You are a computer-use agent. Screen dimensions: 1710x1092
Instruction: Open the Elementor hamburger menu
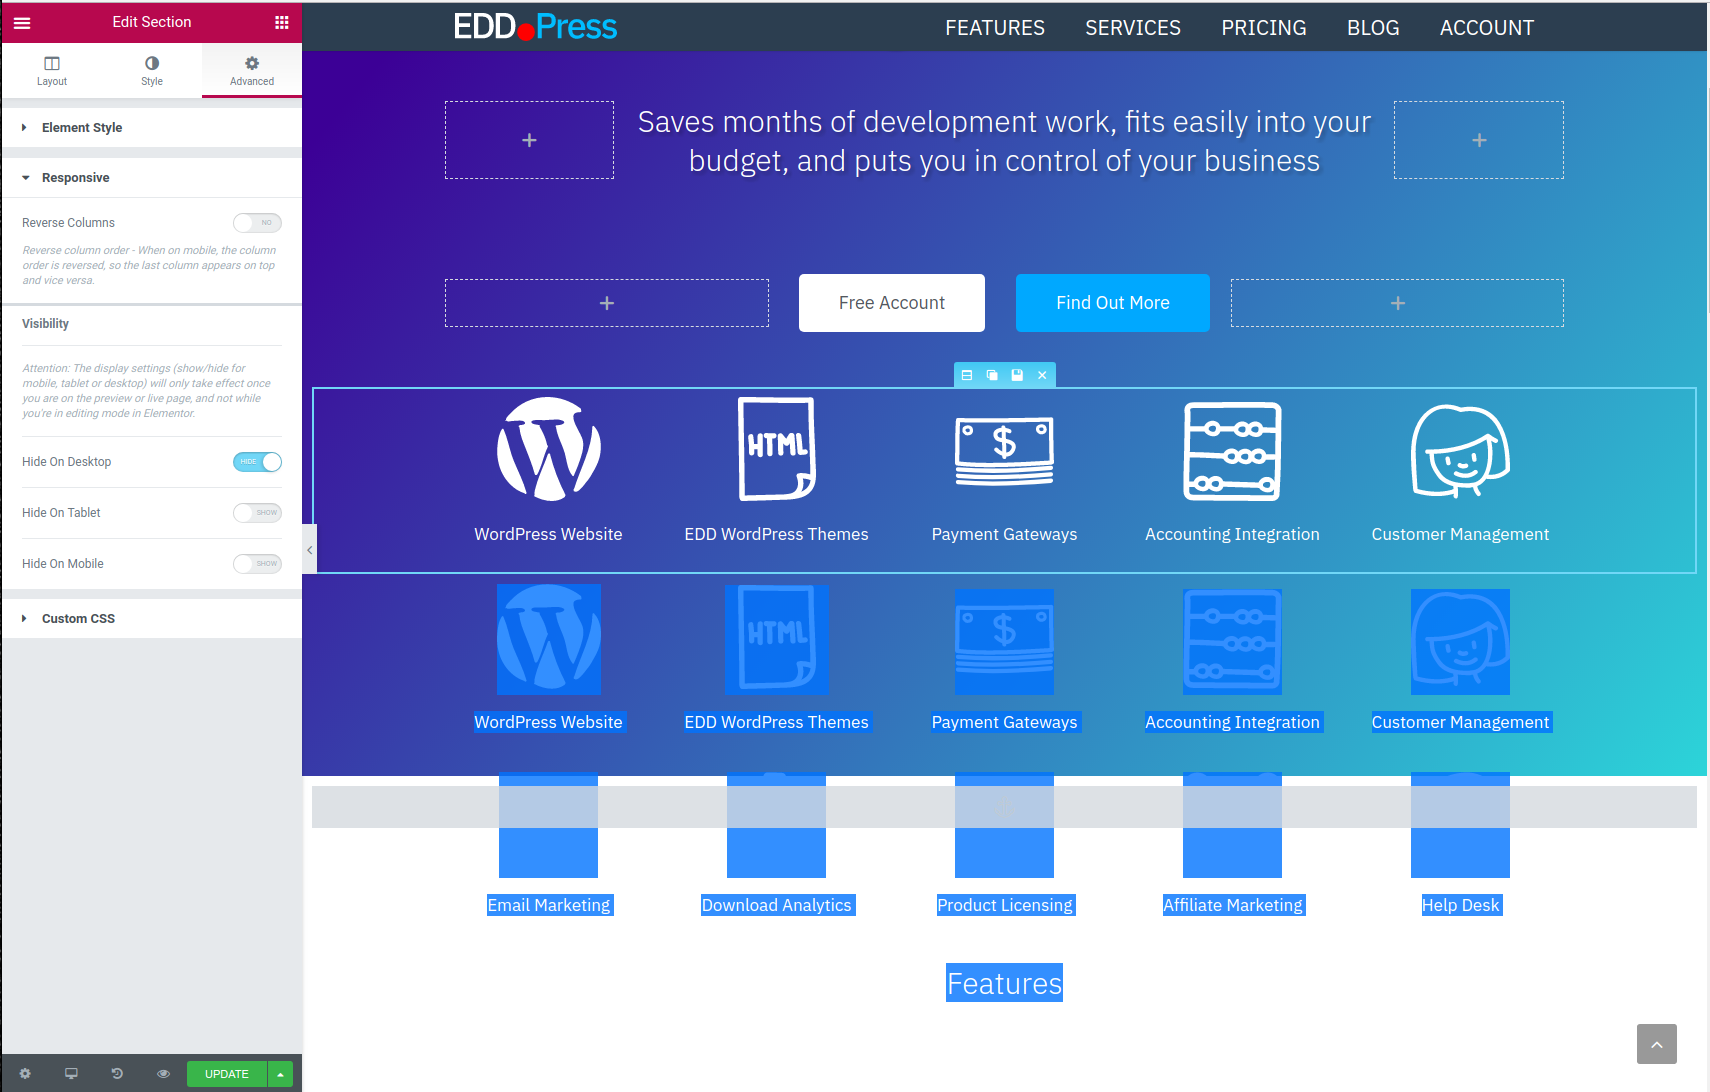pos(22,22)
